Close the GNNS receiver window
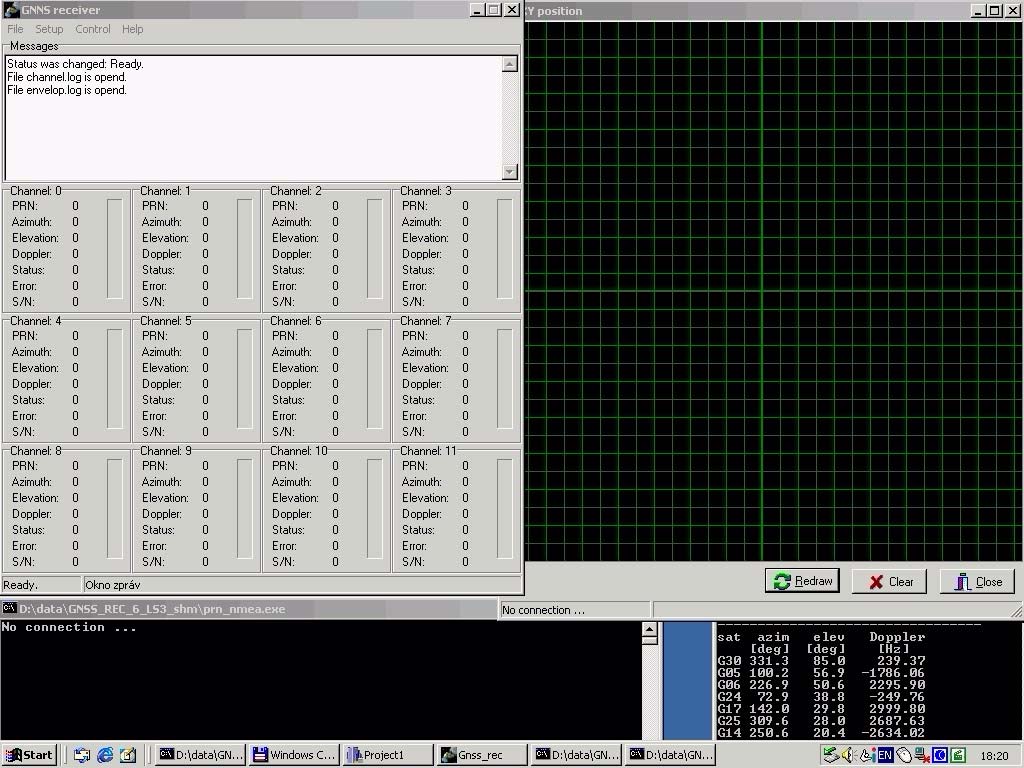1024x768 pixels. [x=512, y=10]
